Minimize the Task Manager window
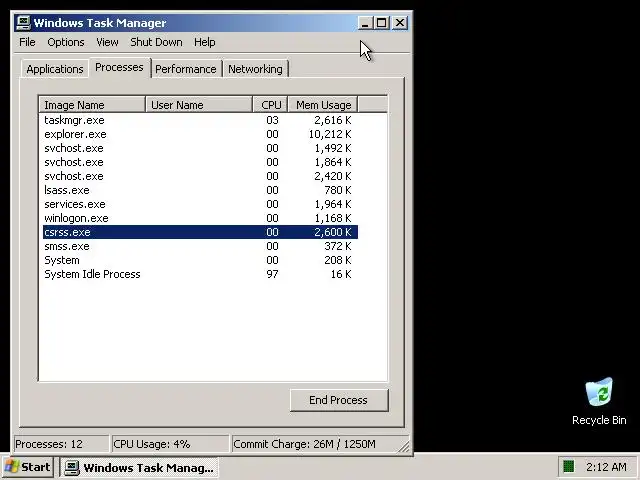 365,23
